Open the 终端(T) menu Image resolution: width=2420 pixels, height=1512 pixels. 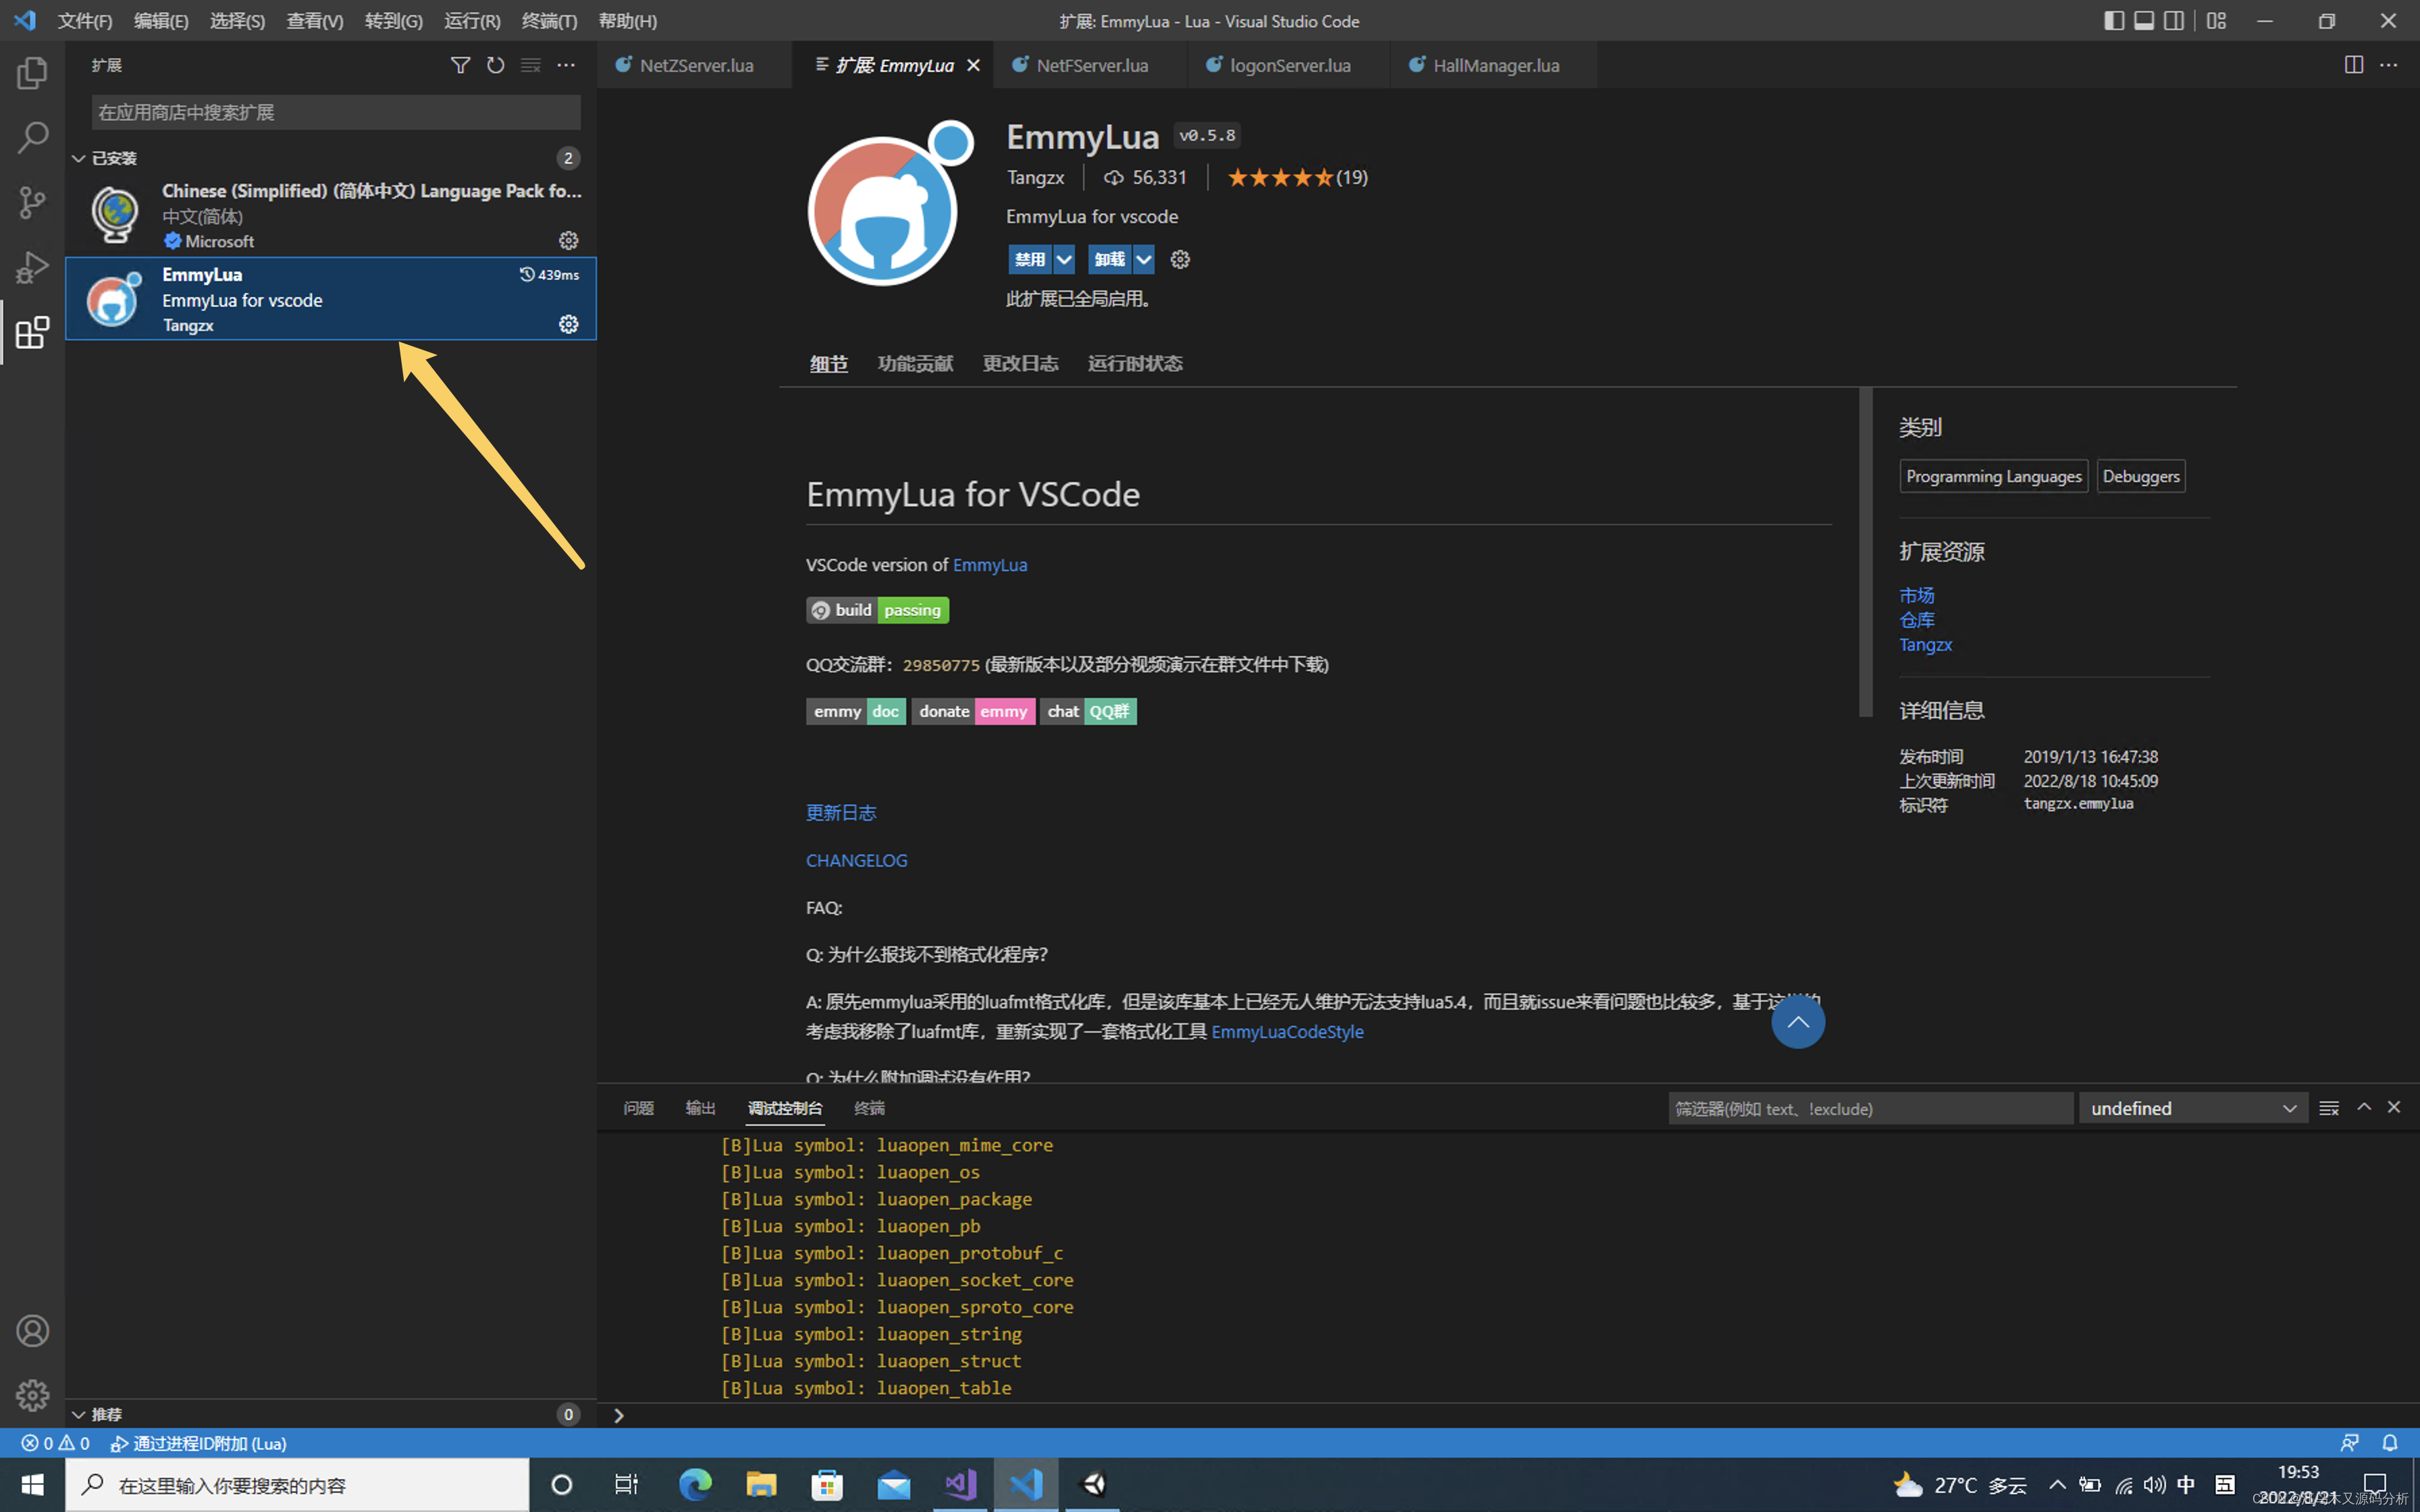point(549,21)
